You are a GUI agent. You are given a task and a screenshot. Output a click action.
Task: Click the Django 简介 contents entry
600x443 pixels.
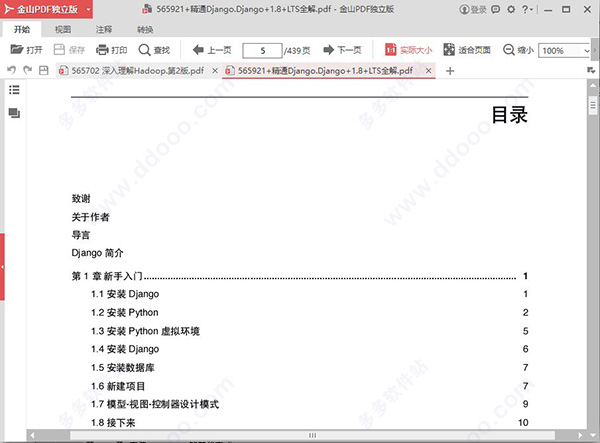tap(97, 253)
